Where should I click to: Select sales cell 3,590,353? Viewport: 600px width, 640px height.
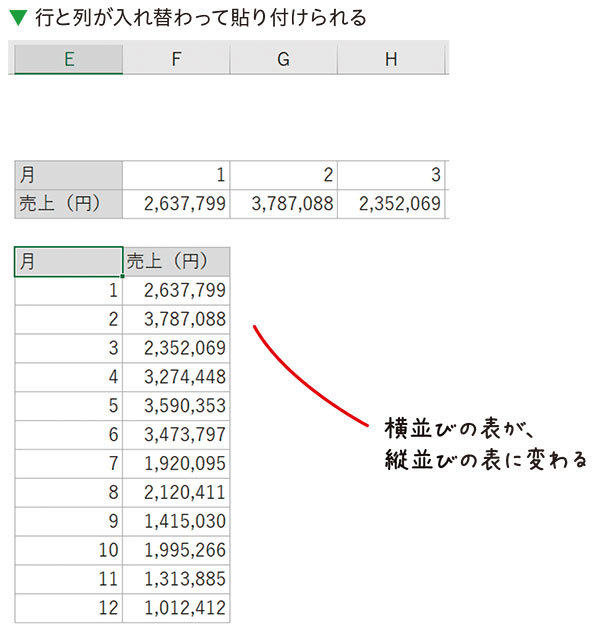(x=176, y=406)
